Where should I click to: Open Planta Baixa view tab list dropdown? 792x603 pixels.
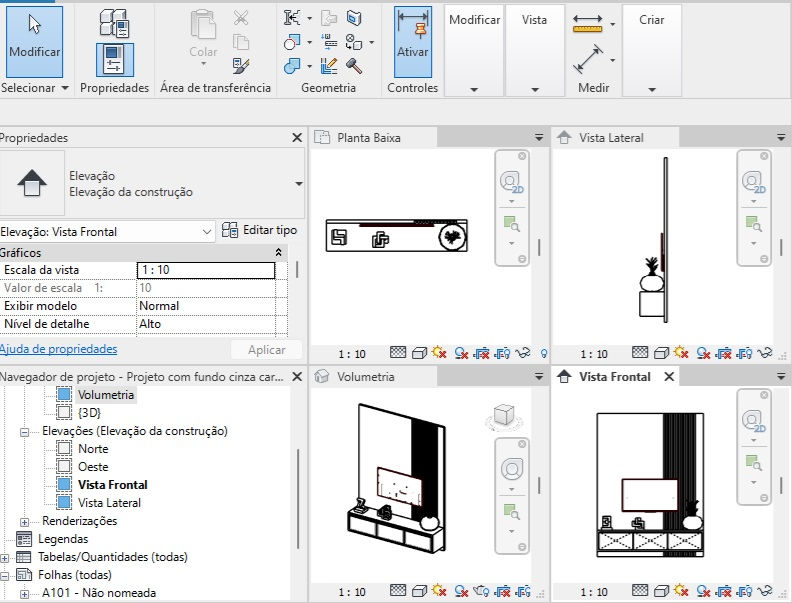[x=539, y=137]
